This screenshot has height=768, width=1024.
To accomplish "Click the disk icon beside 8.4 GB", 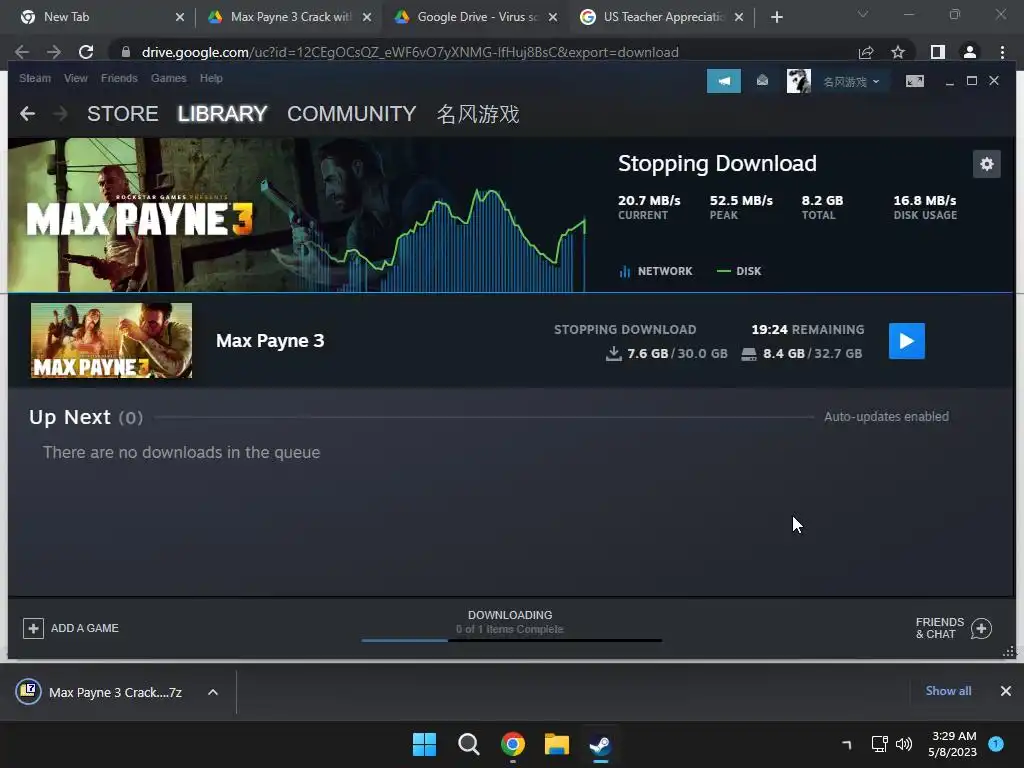I will coord(748,354).
